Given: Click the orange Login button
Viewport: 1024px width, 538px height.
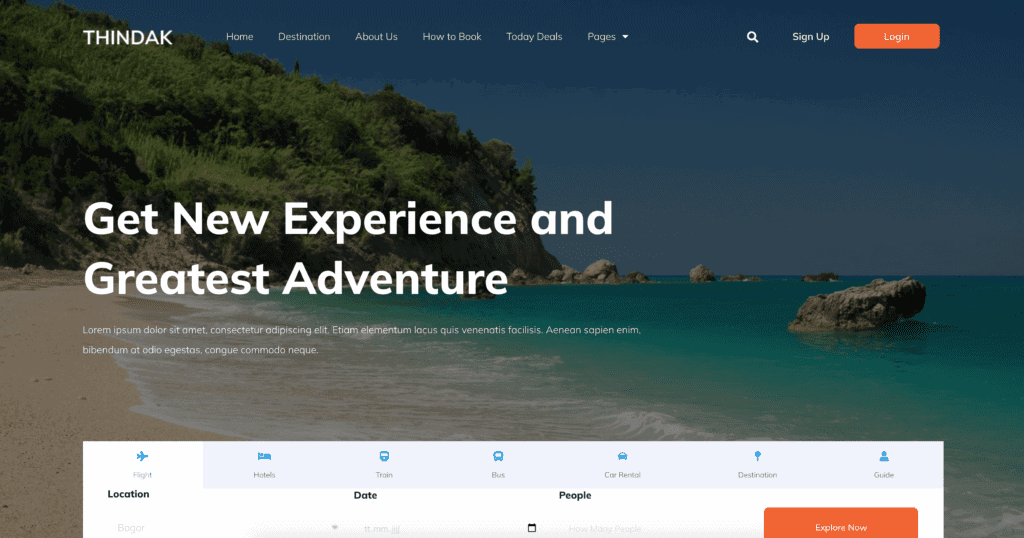Looking at the screenshot, I should [x=897, y=37].
